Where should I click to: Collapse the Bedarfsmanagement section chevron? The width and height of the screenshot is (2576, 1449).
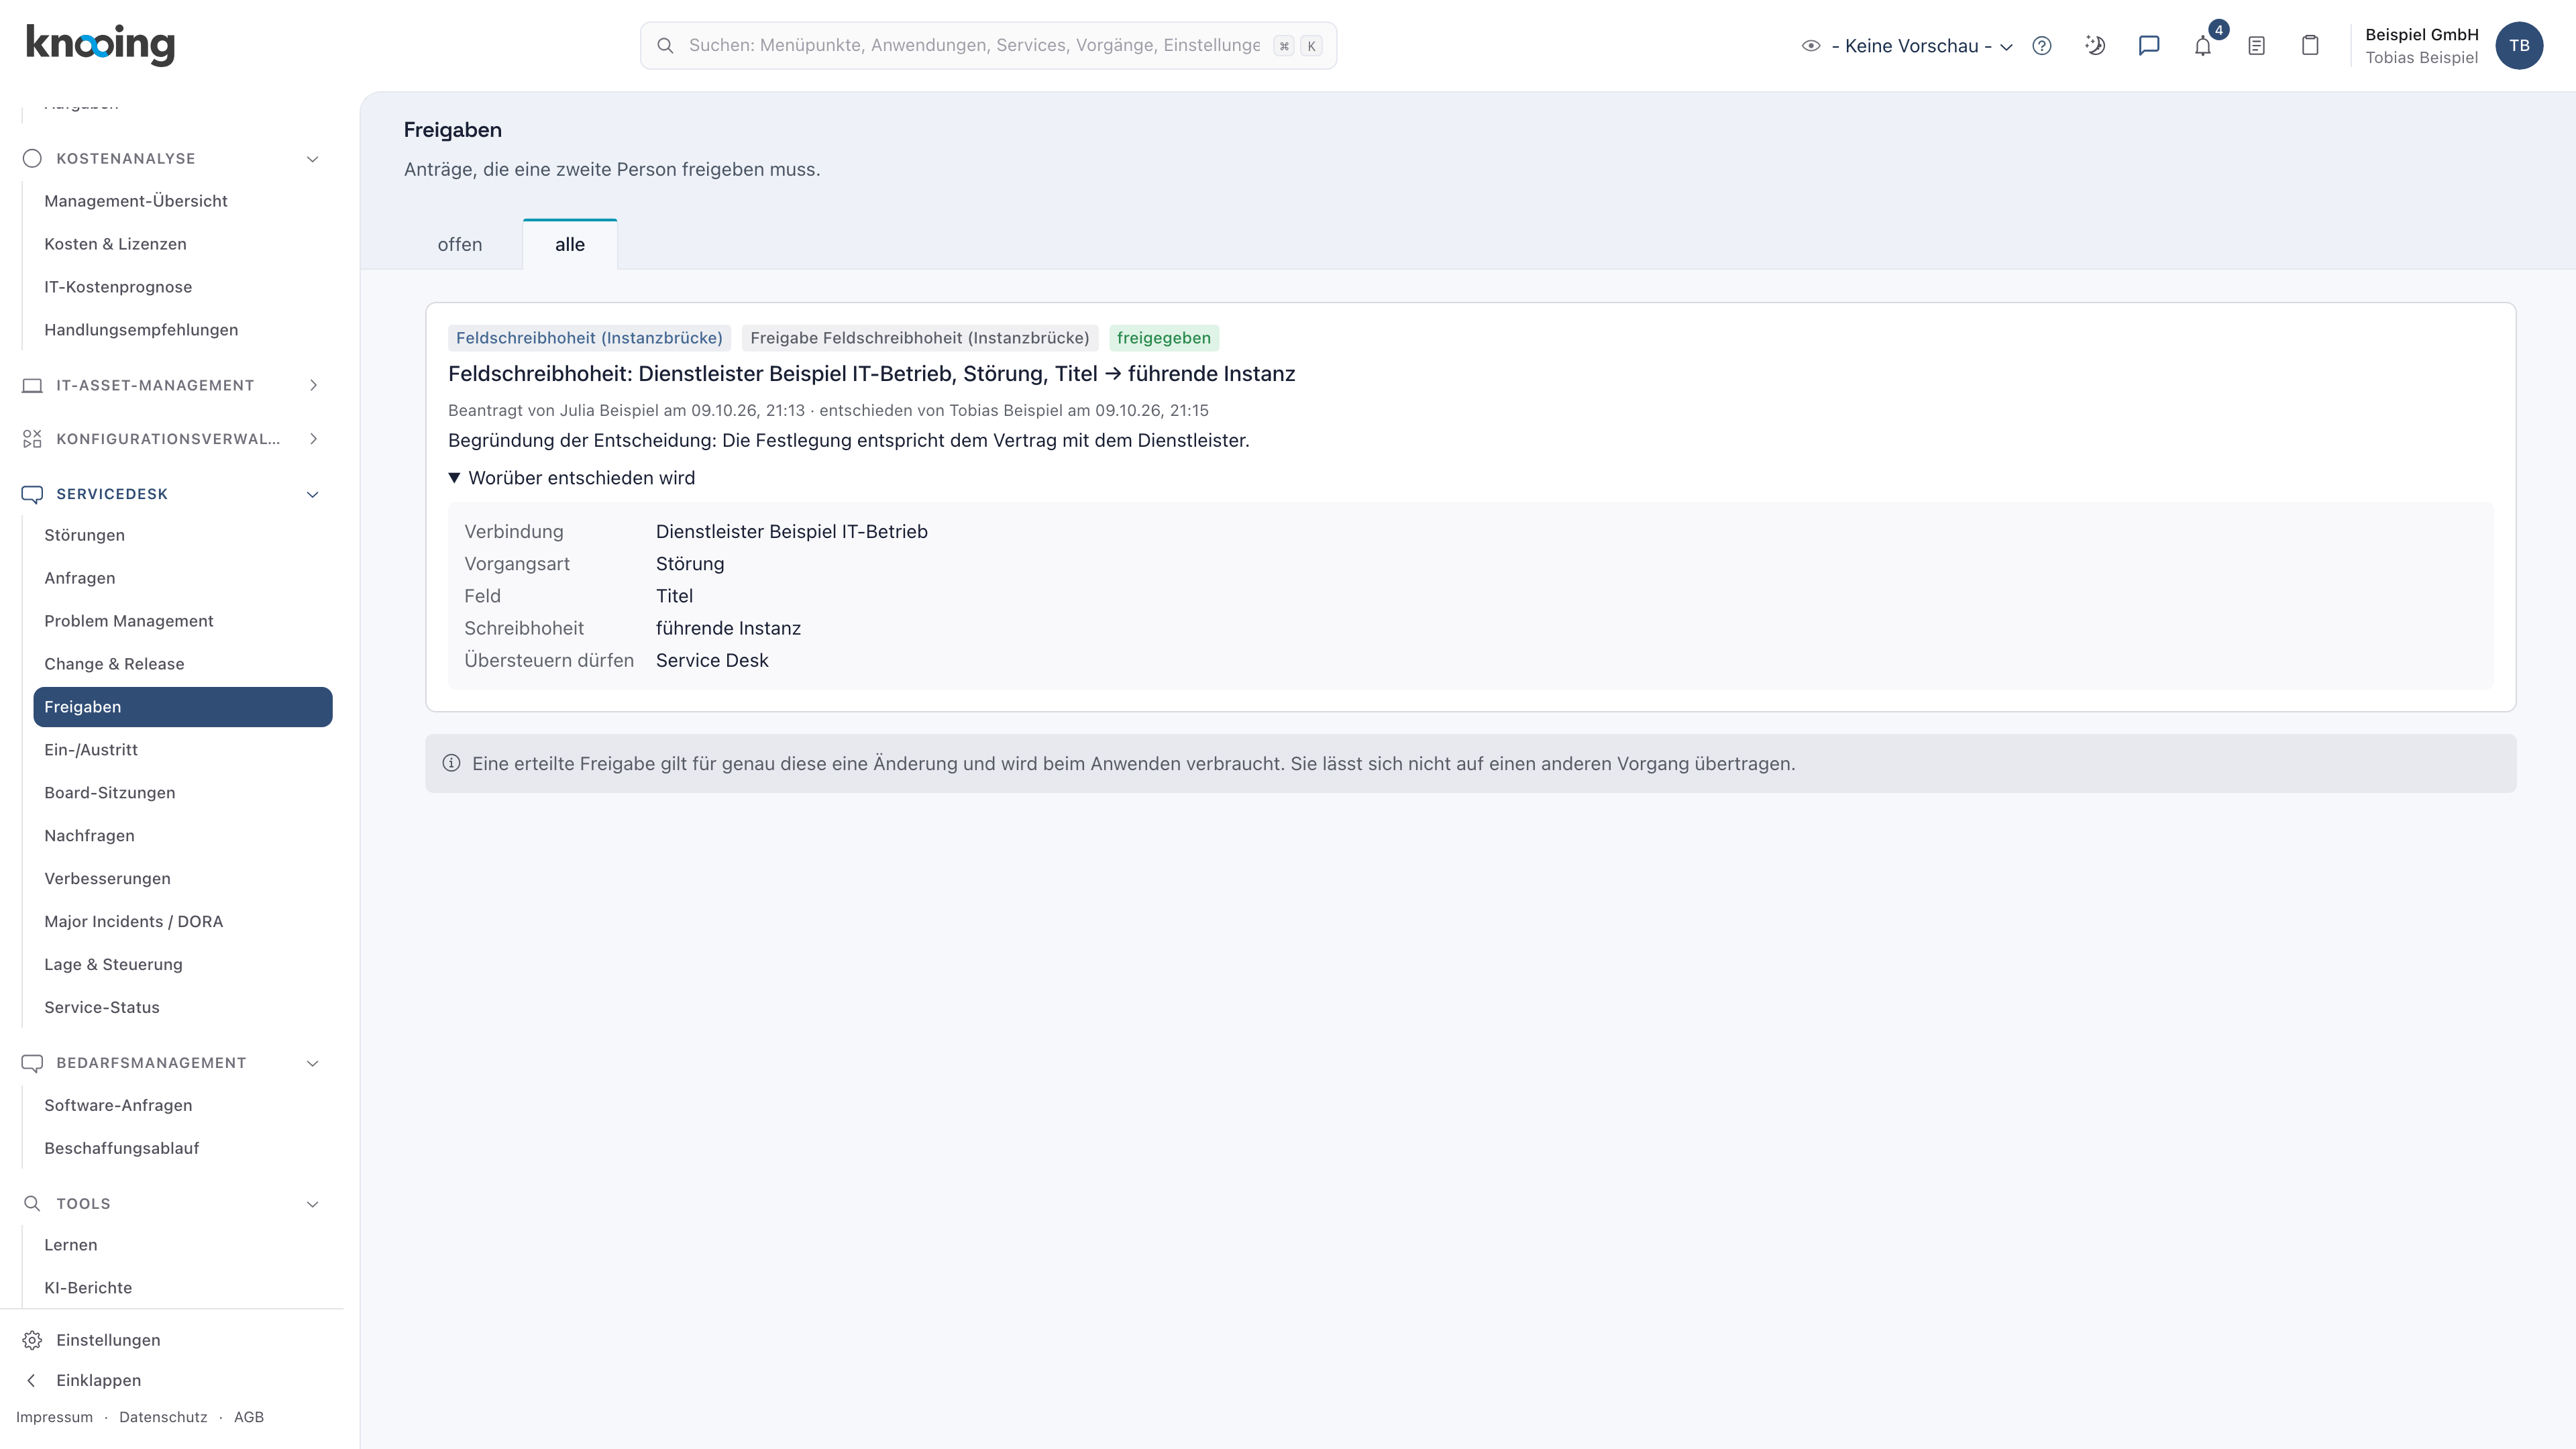313,1063
